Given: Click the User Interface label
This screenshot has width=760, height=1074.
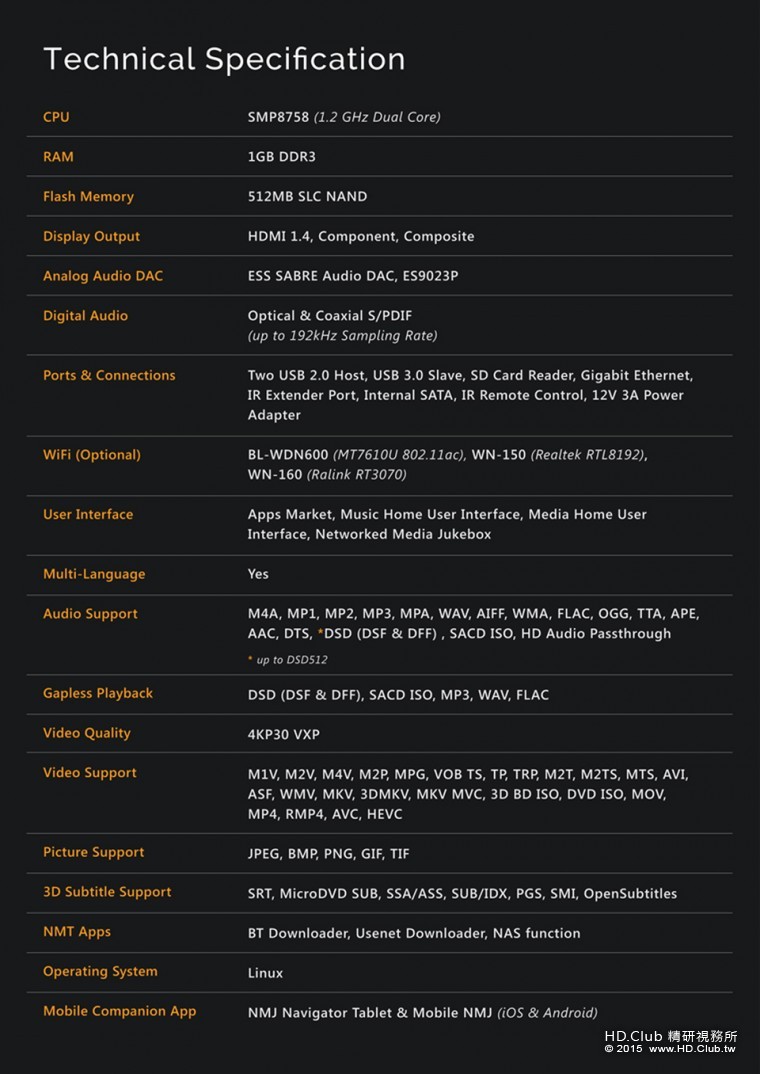Looking at the screenshot, I should coord(88,515).
